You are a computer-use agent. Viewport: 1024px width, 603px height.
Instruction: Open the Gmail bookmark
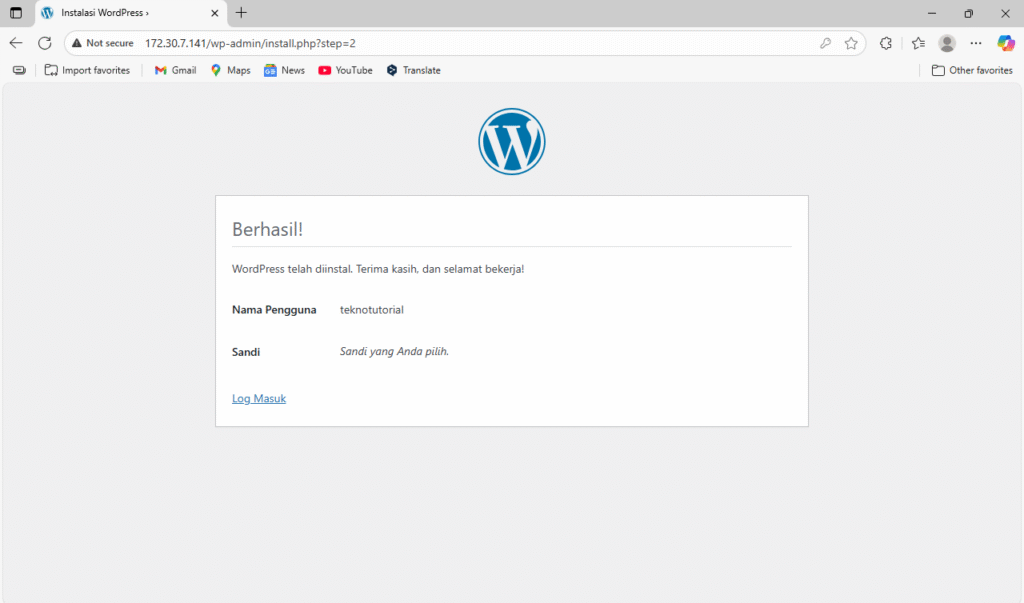tap(175, 70)
